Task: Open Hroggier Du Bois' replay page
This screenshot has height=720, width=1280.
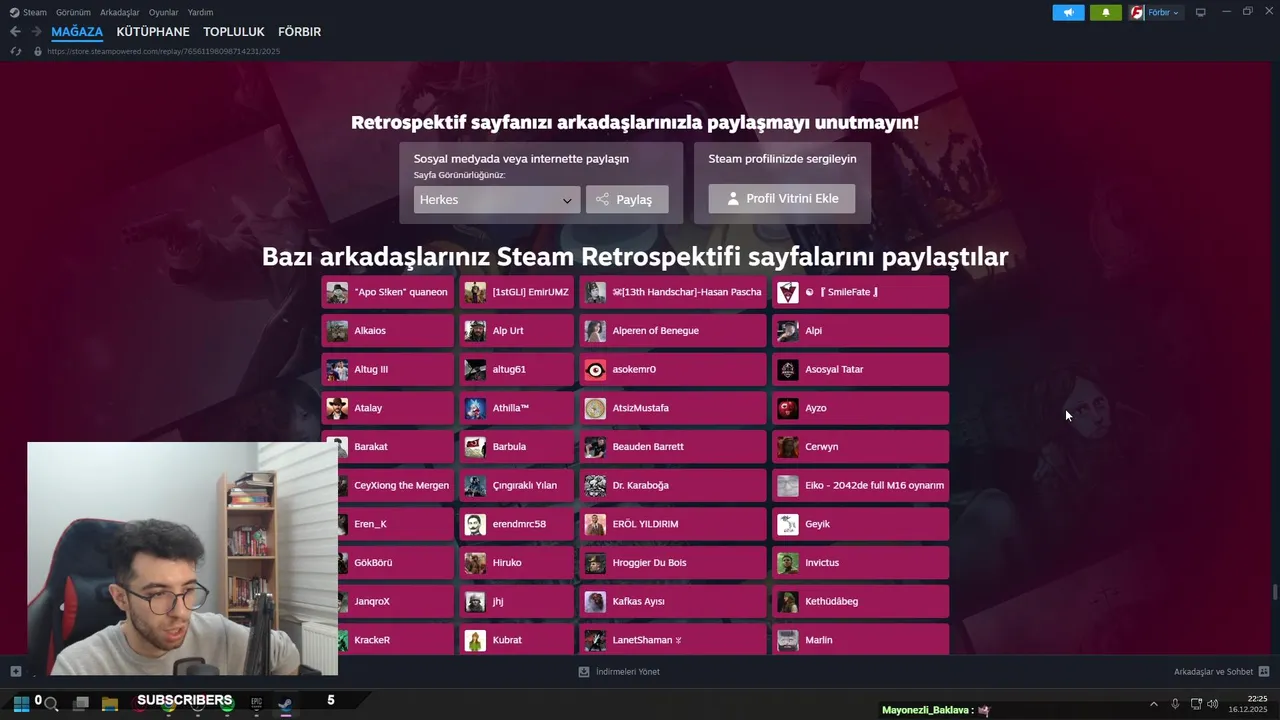Action: click(673, 563)
